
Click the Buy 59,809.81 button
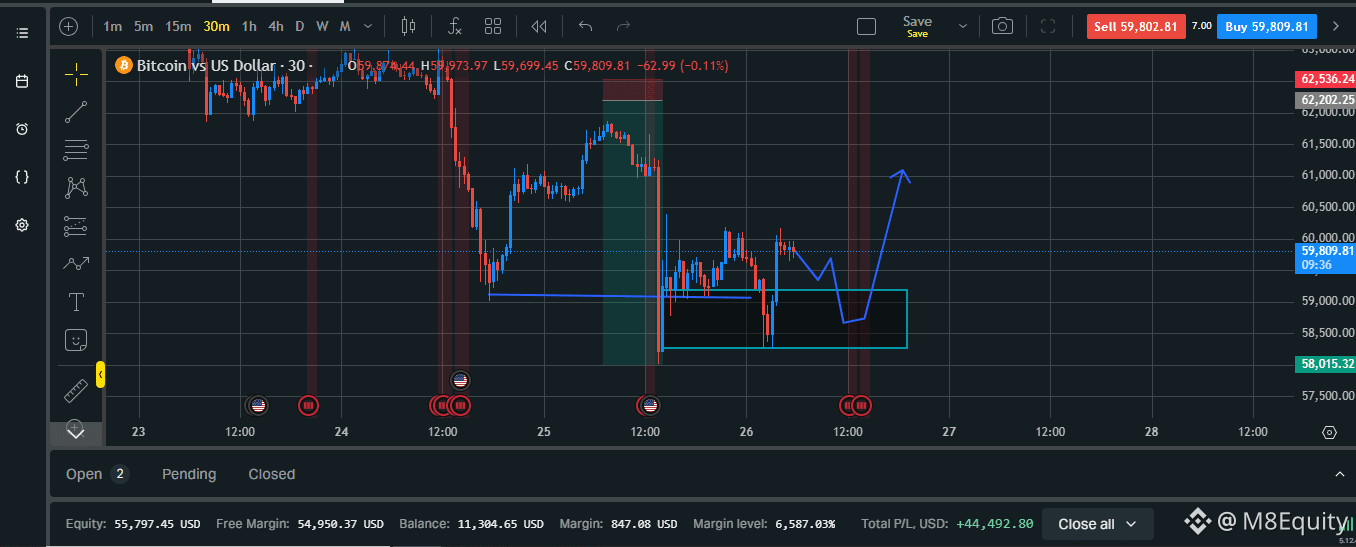pos(1267,26)
